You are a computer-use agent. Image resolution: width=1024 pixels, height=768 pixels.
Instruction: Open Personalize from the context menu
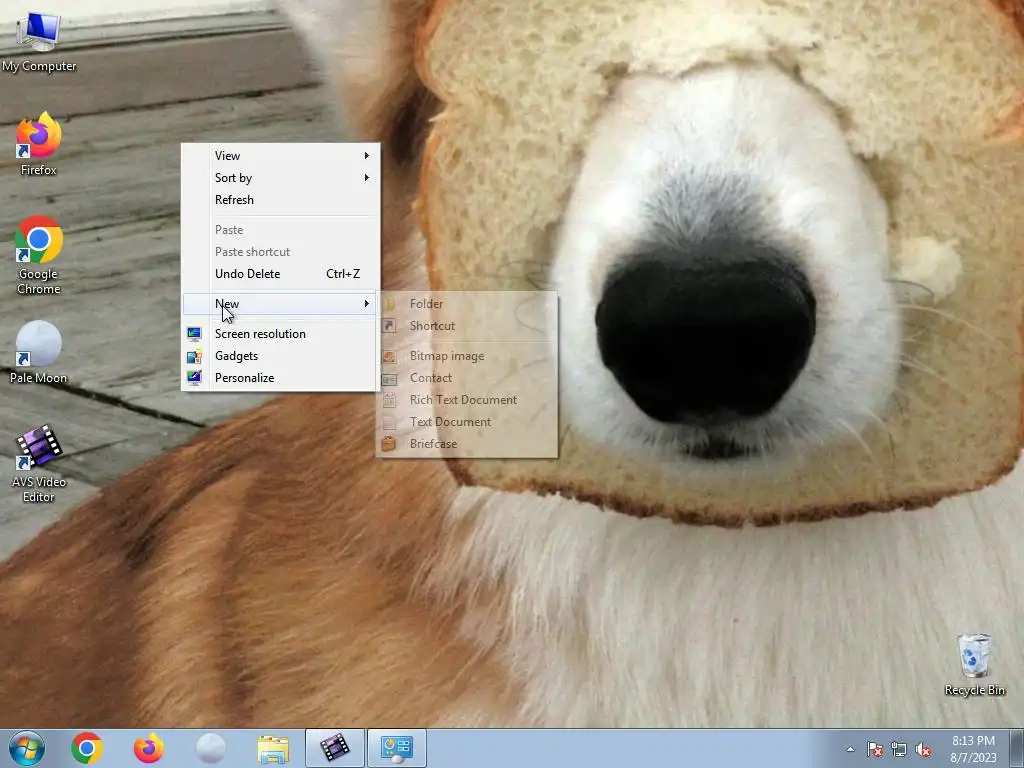(281, 377)
